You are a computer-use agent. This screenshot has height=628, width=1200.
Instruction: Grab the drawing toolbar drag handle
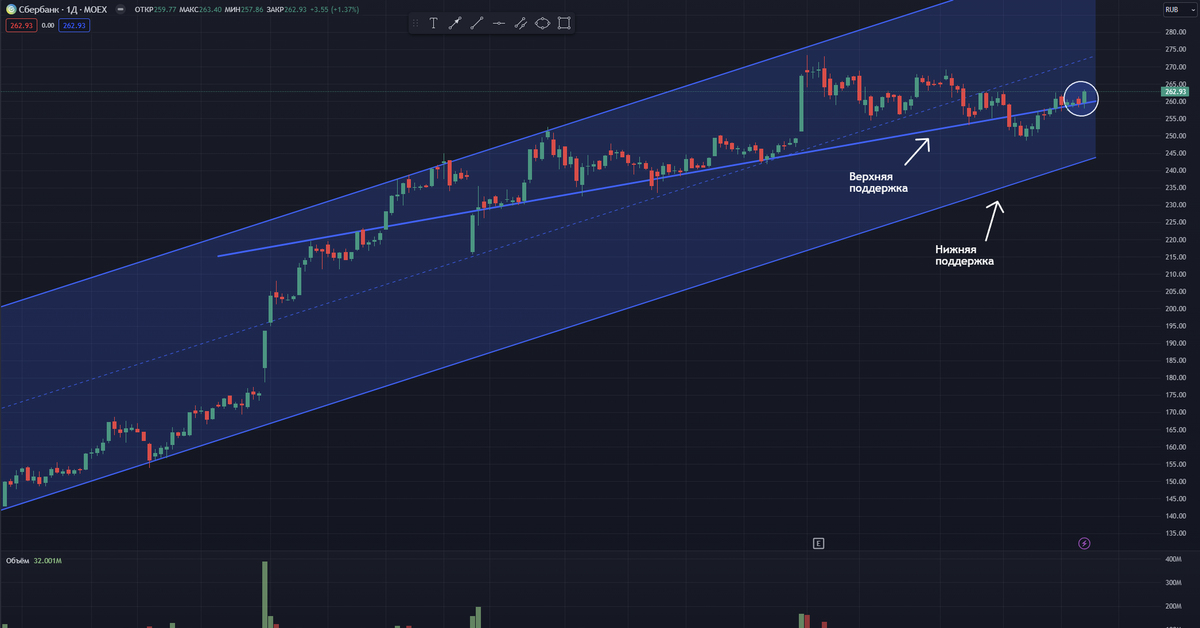coord(417,23)
